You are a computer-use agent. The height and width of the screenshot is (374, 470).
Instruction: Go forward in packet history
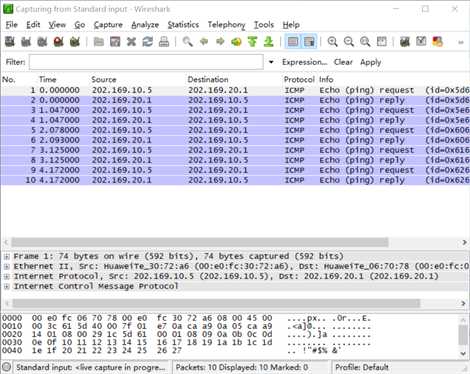220,42
